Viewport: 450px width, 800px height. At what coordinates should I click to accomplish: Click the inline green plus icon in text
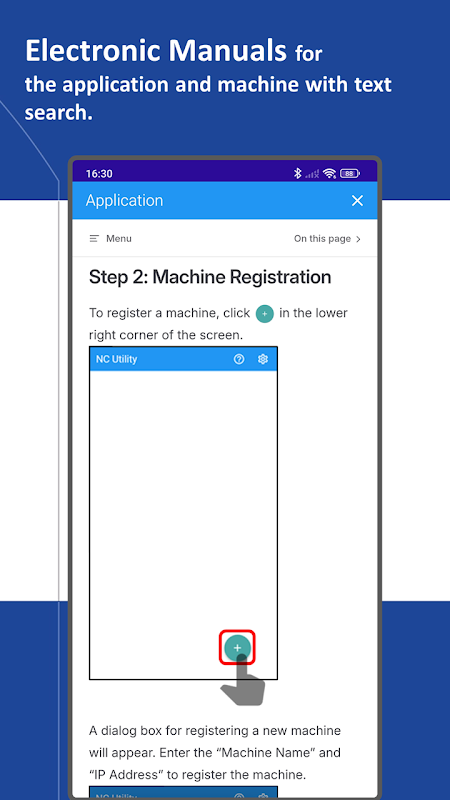[x=264, y=313]
